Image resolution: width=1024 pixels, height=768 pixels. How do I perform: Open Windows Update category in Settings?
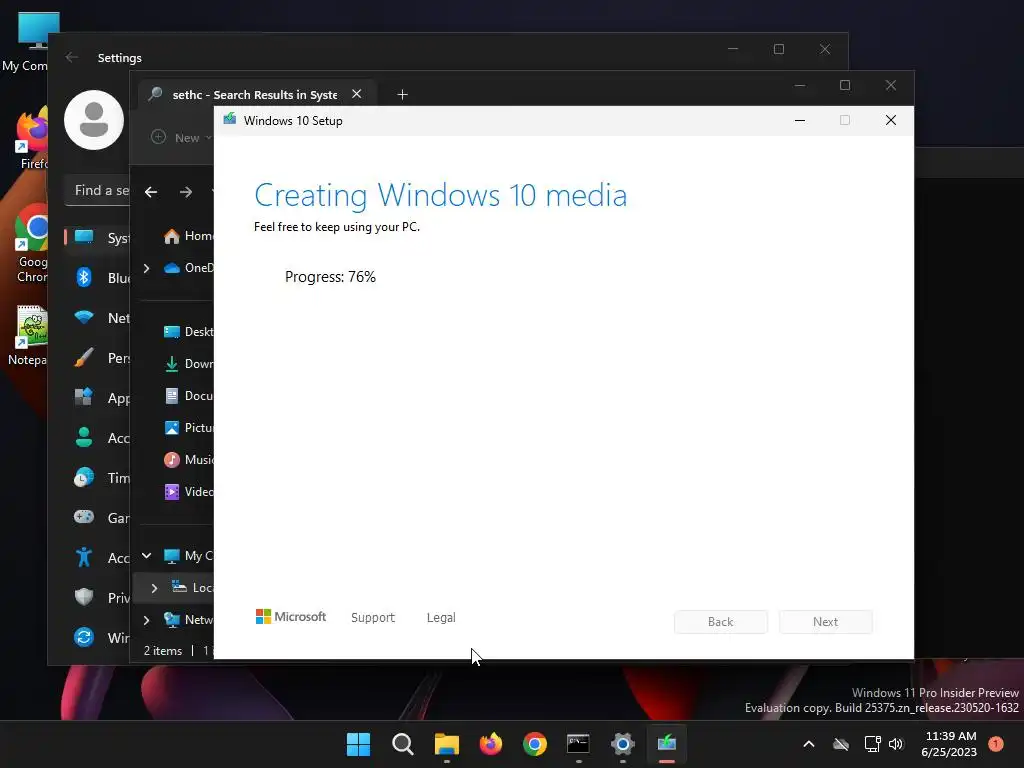coord(98,637)
